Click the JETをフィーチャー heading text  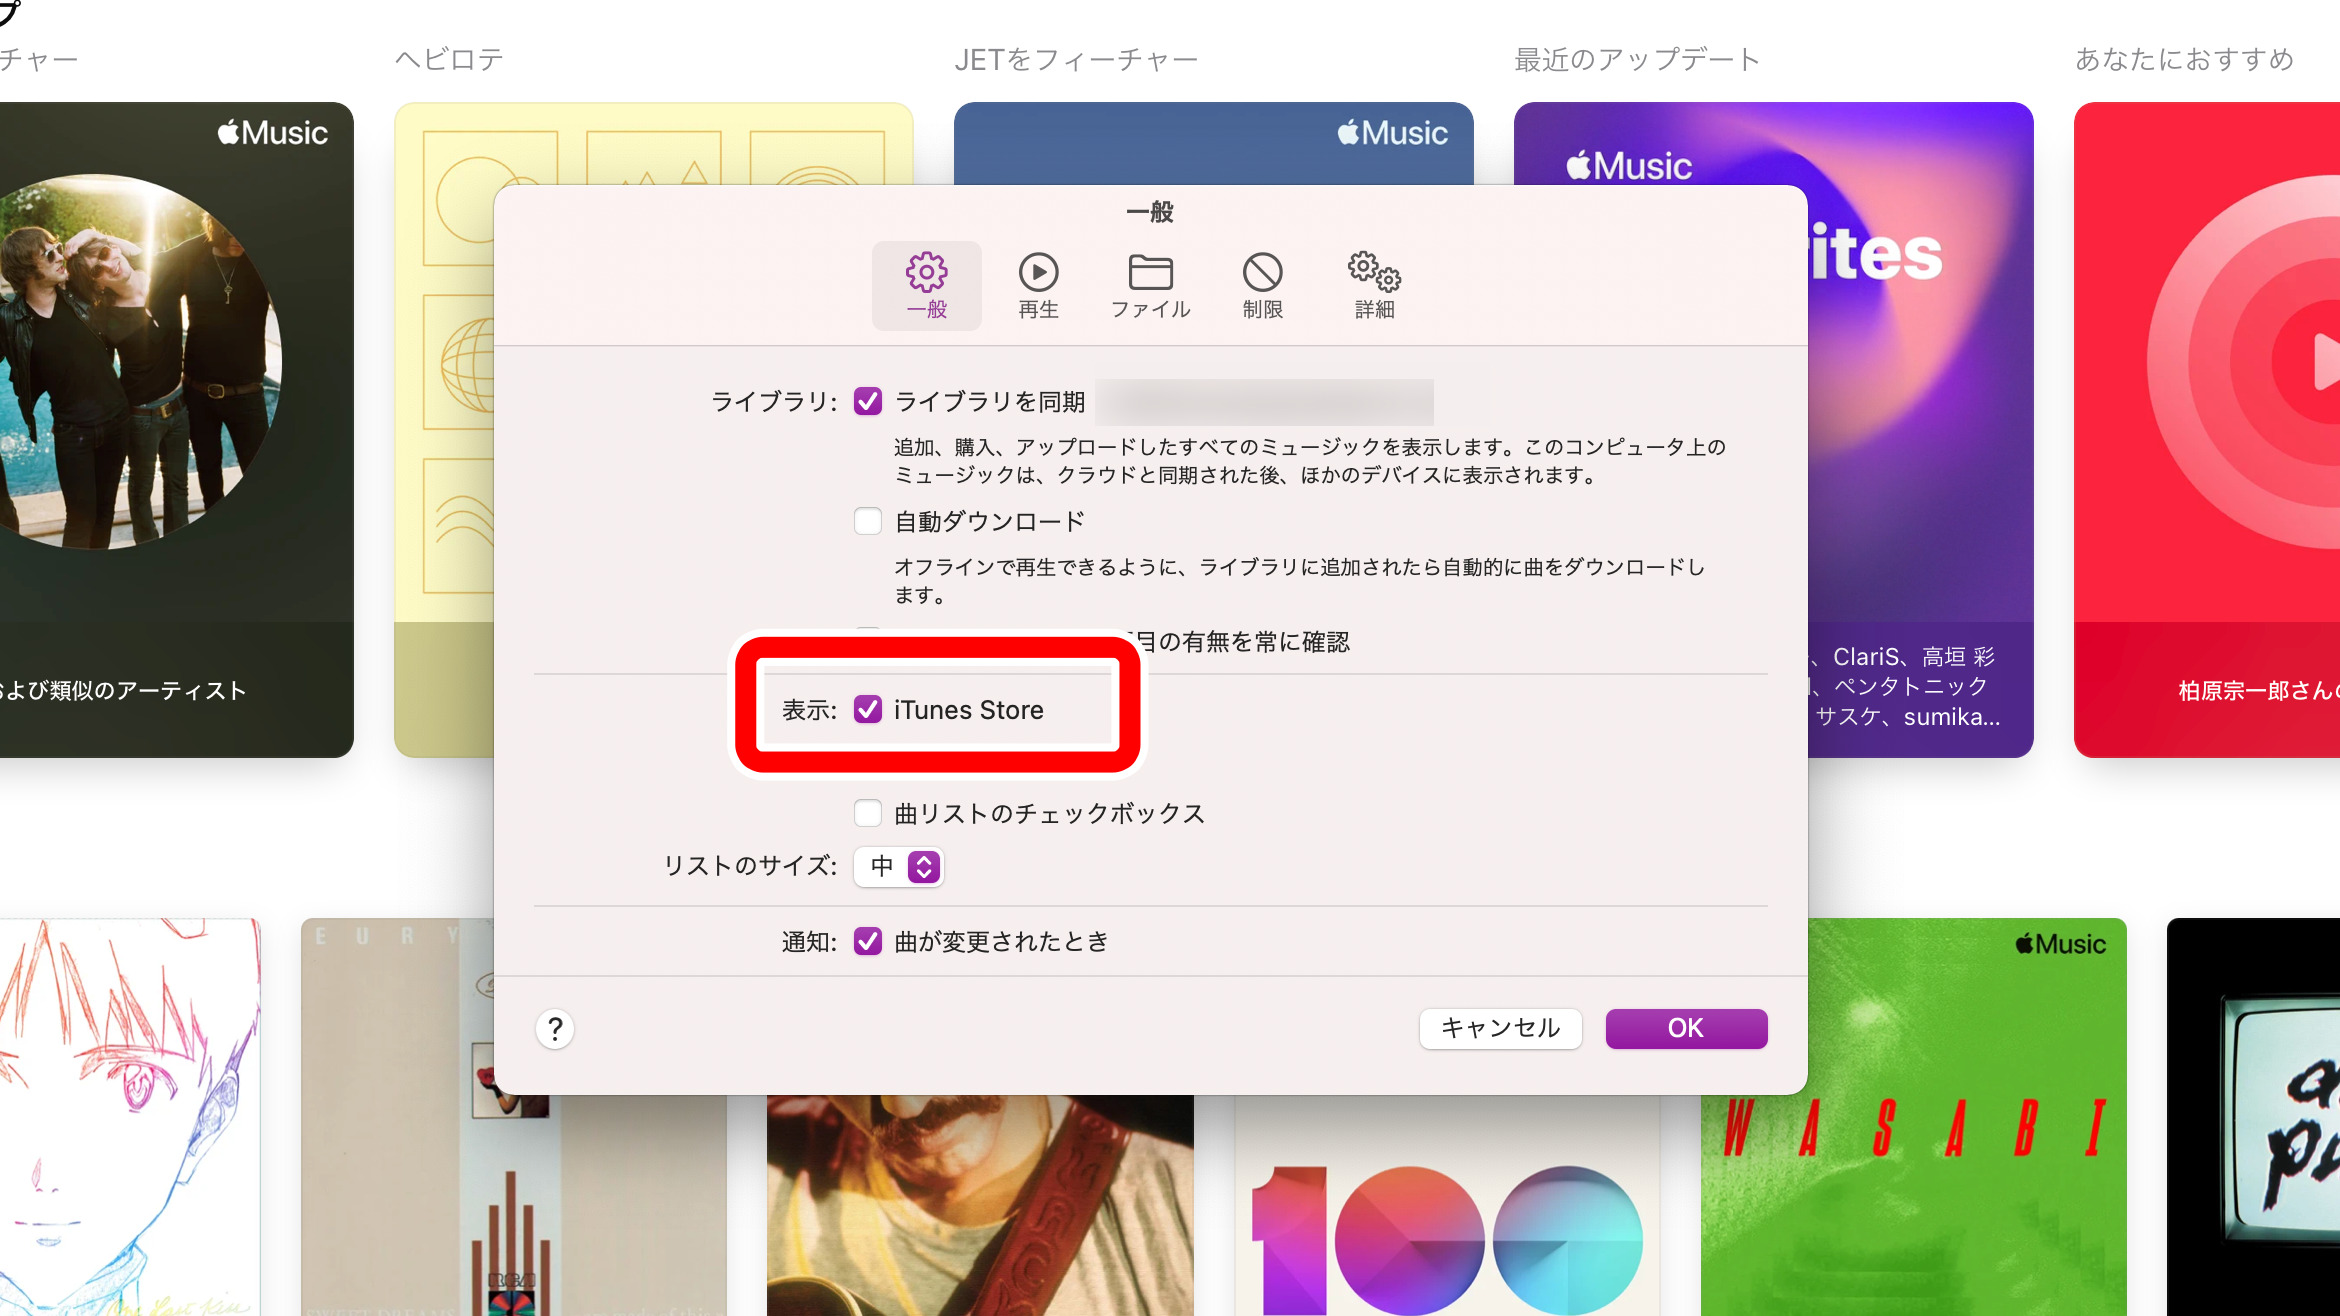pos(1076,60)
